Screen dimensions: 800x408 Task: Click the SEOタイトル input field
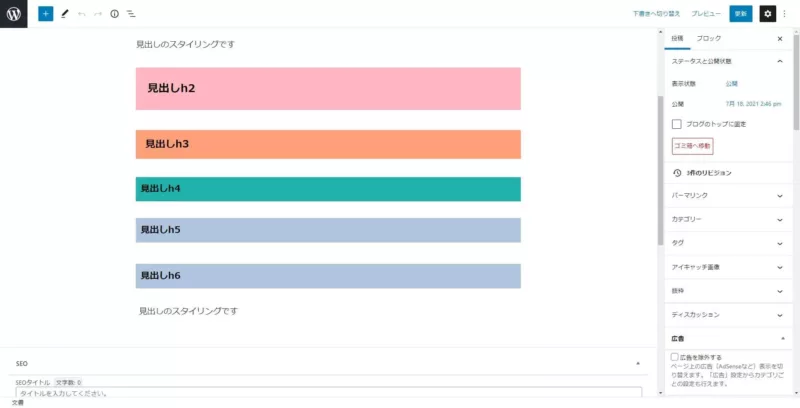[329, 393]
